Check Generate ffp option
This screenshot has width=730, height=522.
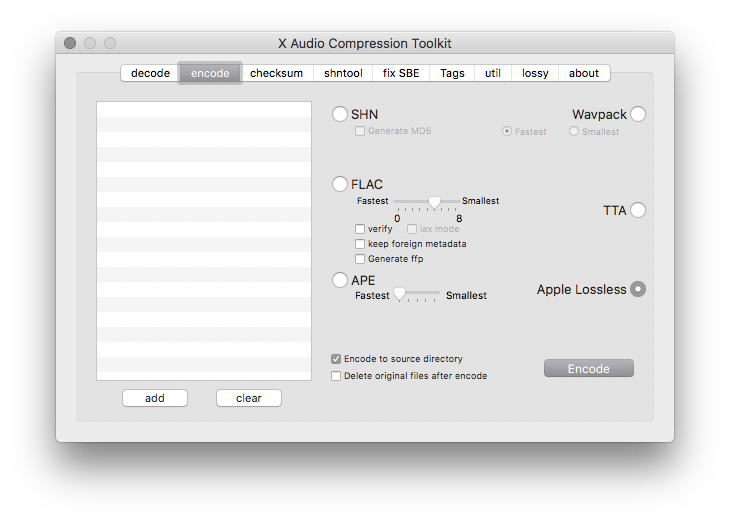tap(360, 258)
